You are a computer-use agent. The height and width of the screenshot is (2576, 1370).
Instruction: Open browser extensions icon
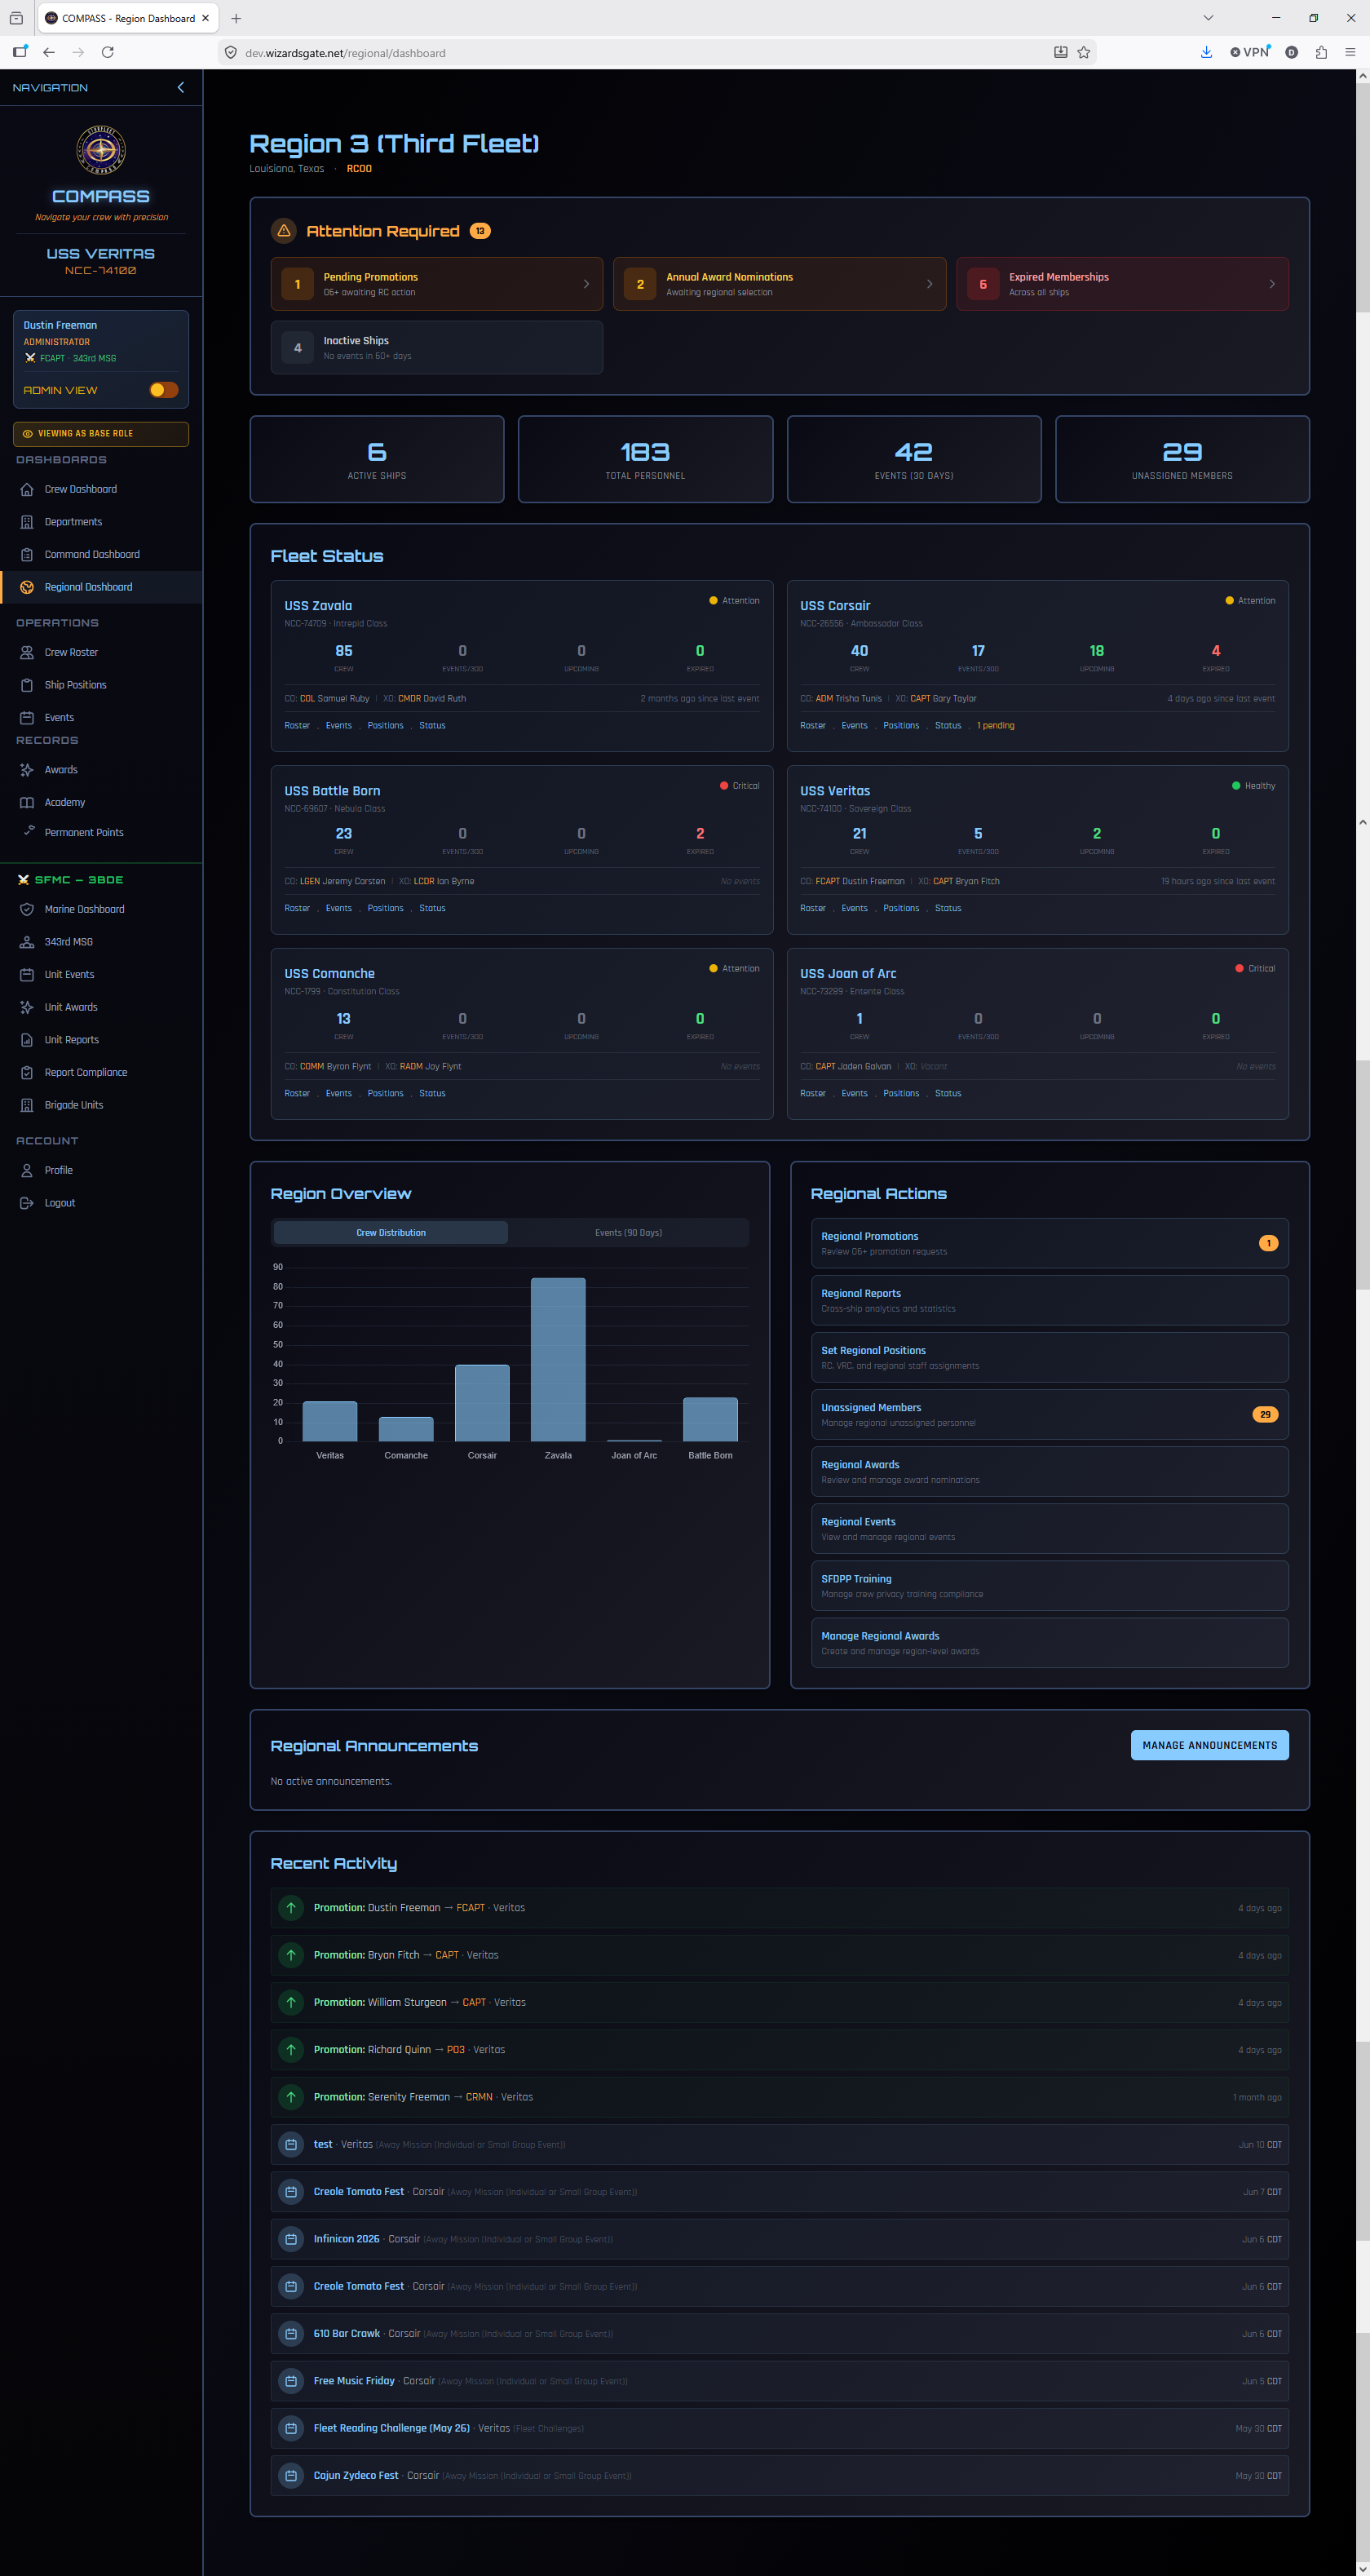coord(1321,52)
